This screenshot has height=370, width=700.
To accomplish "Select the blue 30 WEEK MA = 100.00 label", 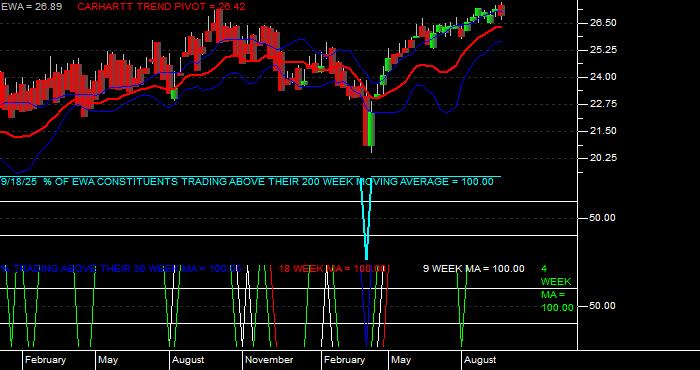I will [121, 269].
